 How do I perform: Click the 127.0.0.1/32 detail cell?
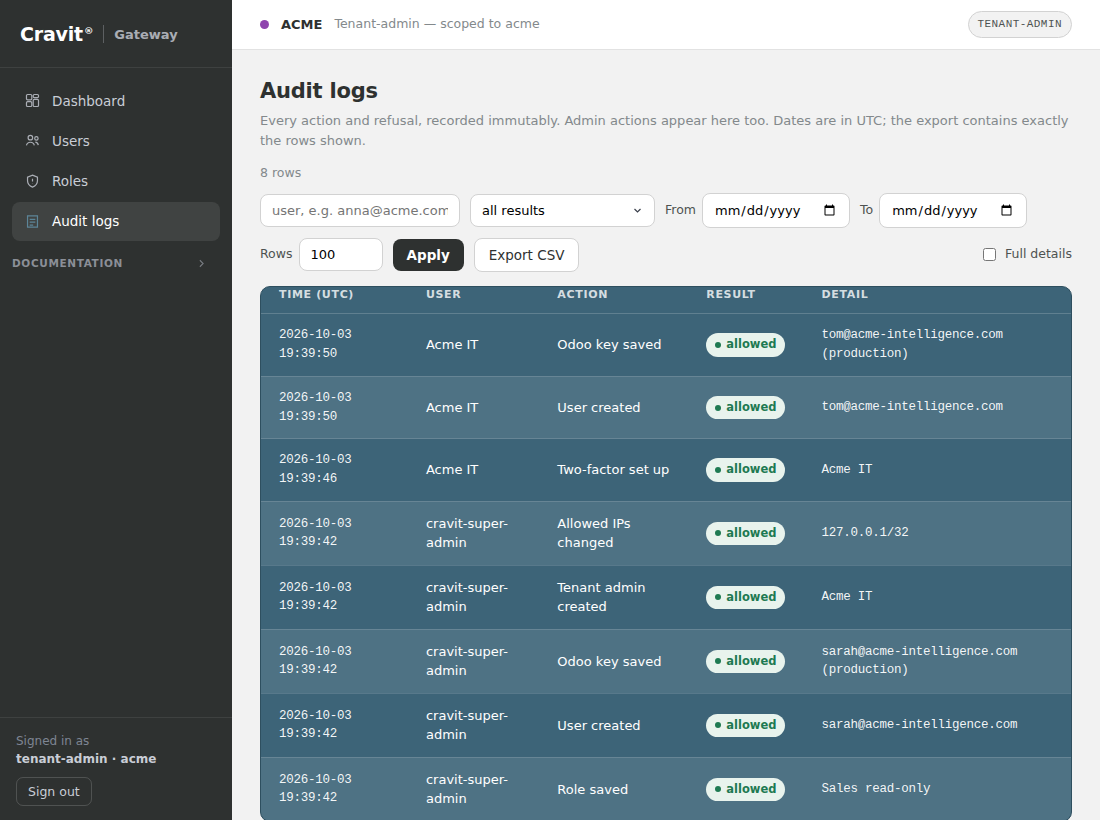[x=865, y=532]
